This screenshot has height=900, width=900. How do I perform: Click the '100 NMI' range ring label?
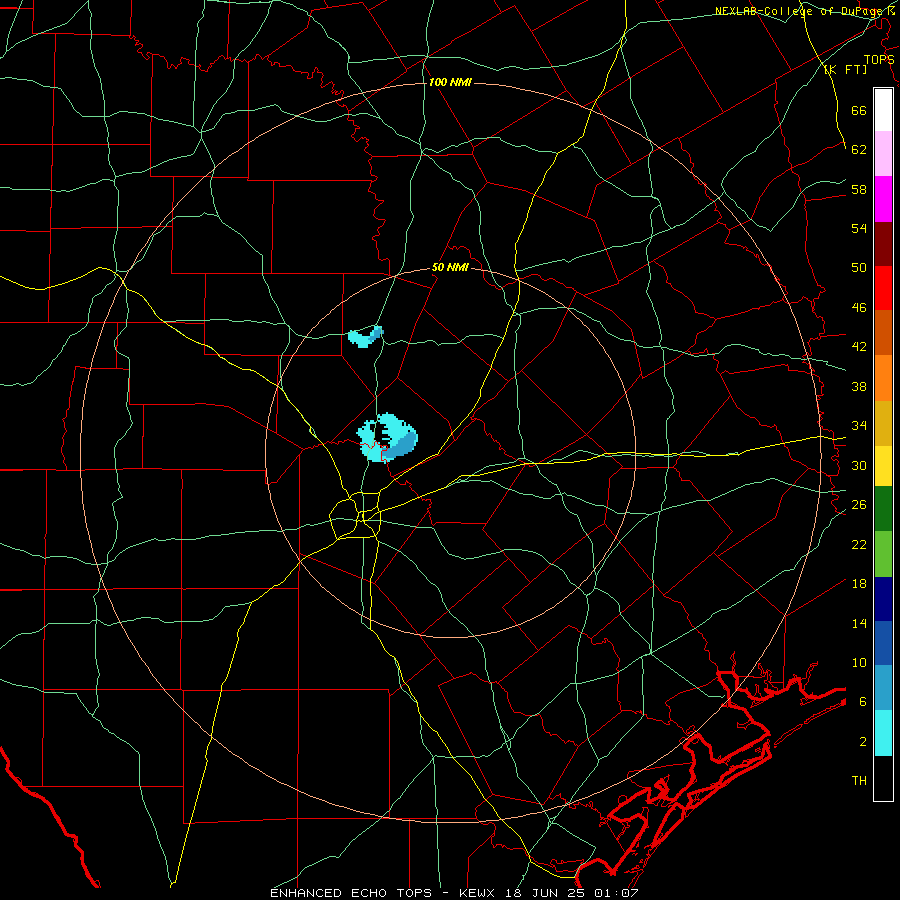tap(450, 82)
